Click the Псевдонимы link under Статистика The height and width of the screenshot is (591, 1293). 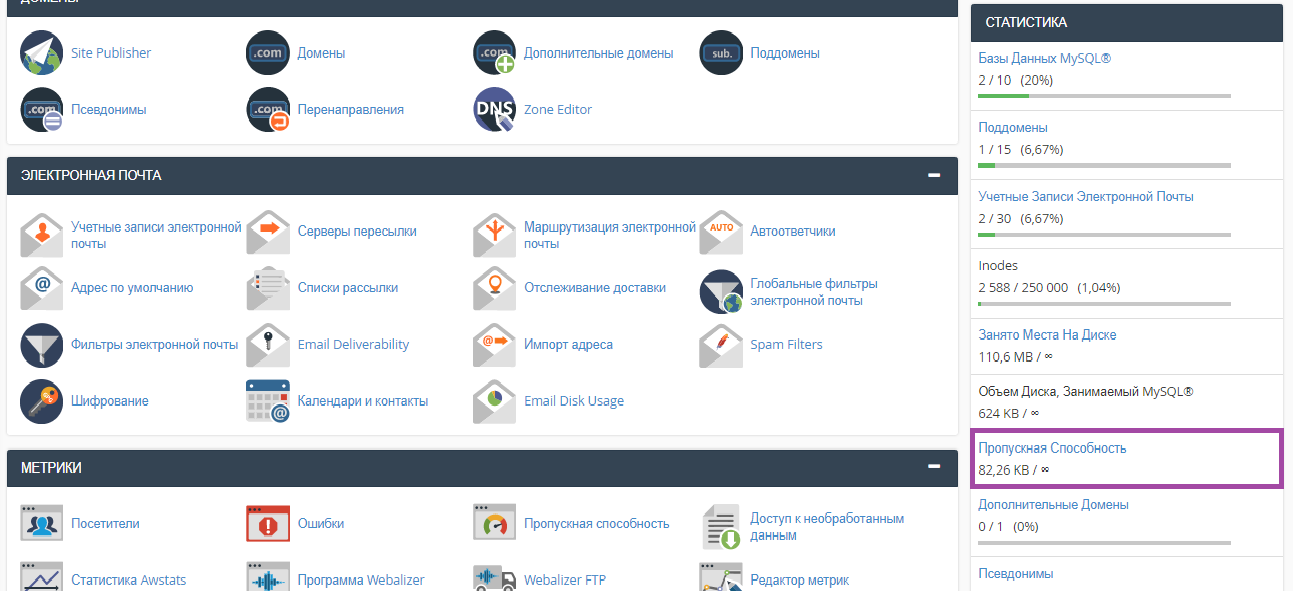(x=1016, y=574)
